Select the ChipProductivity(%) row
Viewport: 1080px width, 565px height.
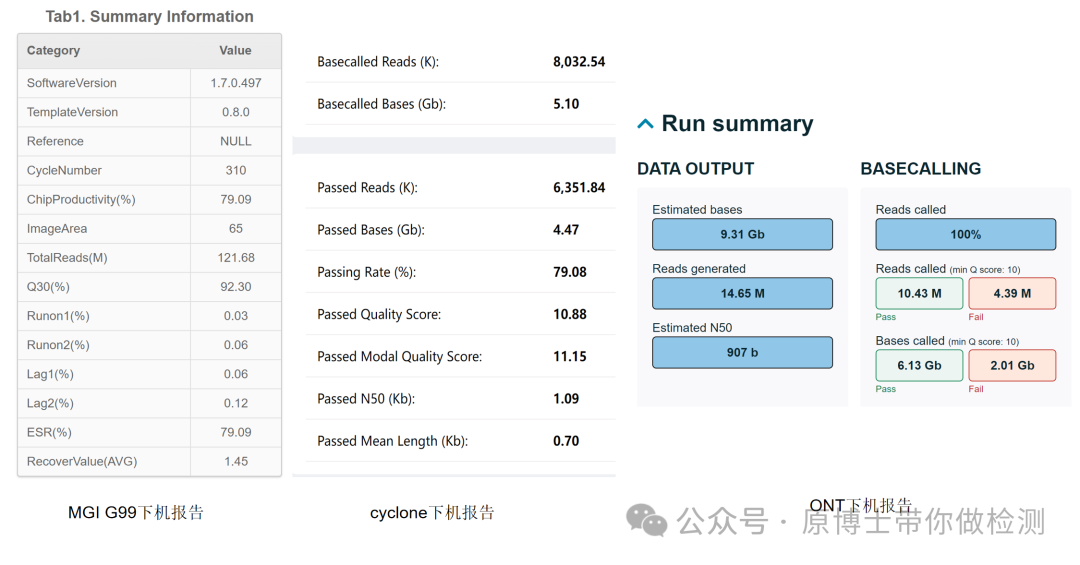(149, 199)
